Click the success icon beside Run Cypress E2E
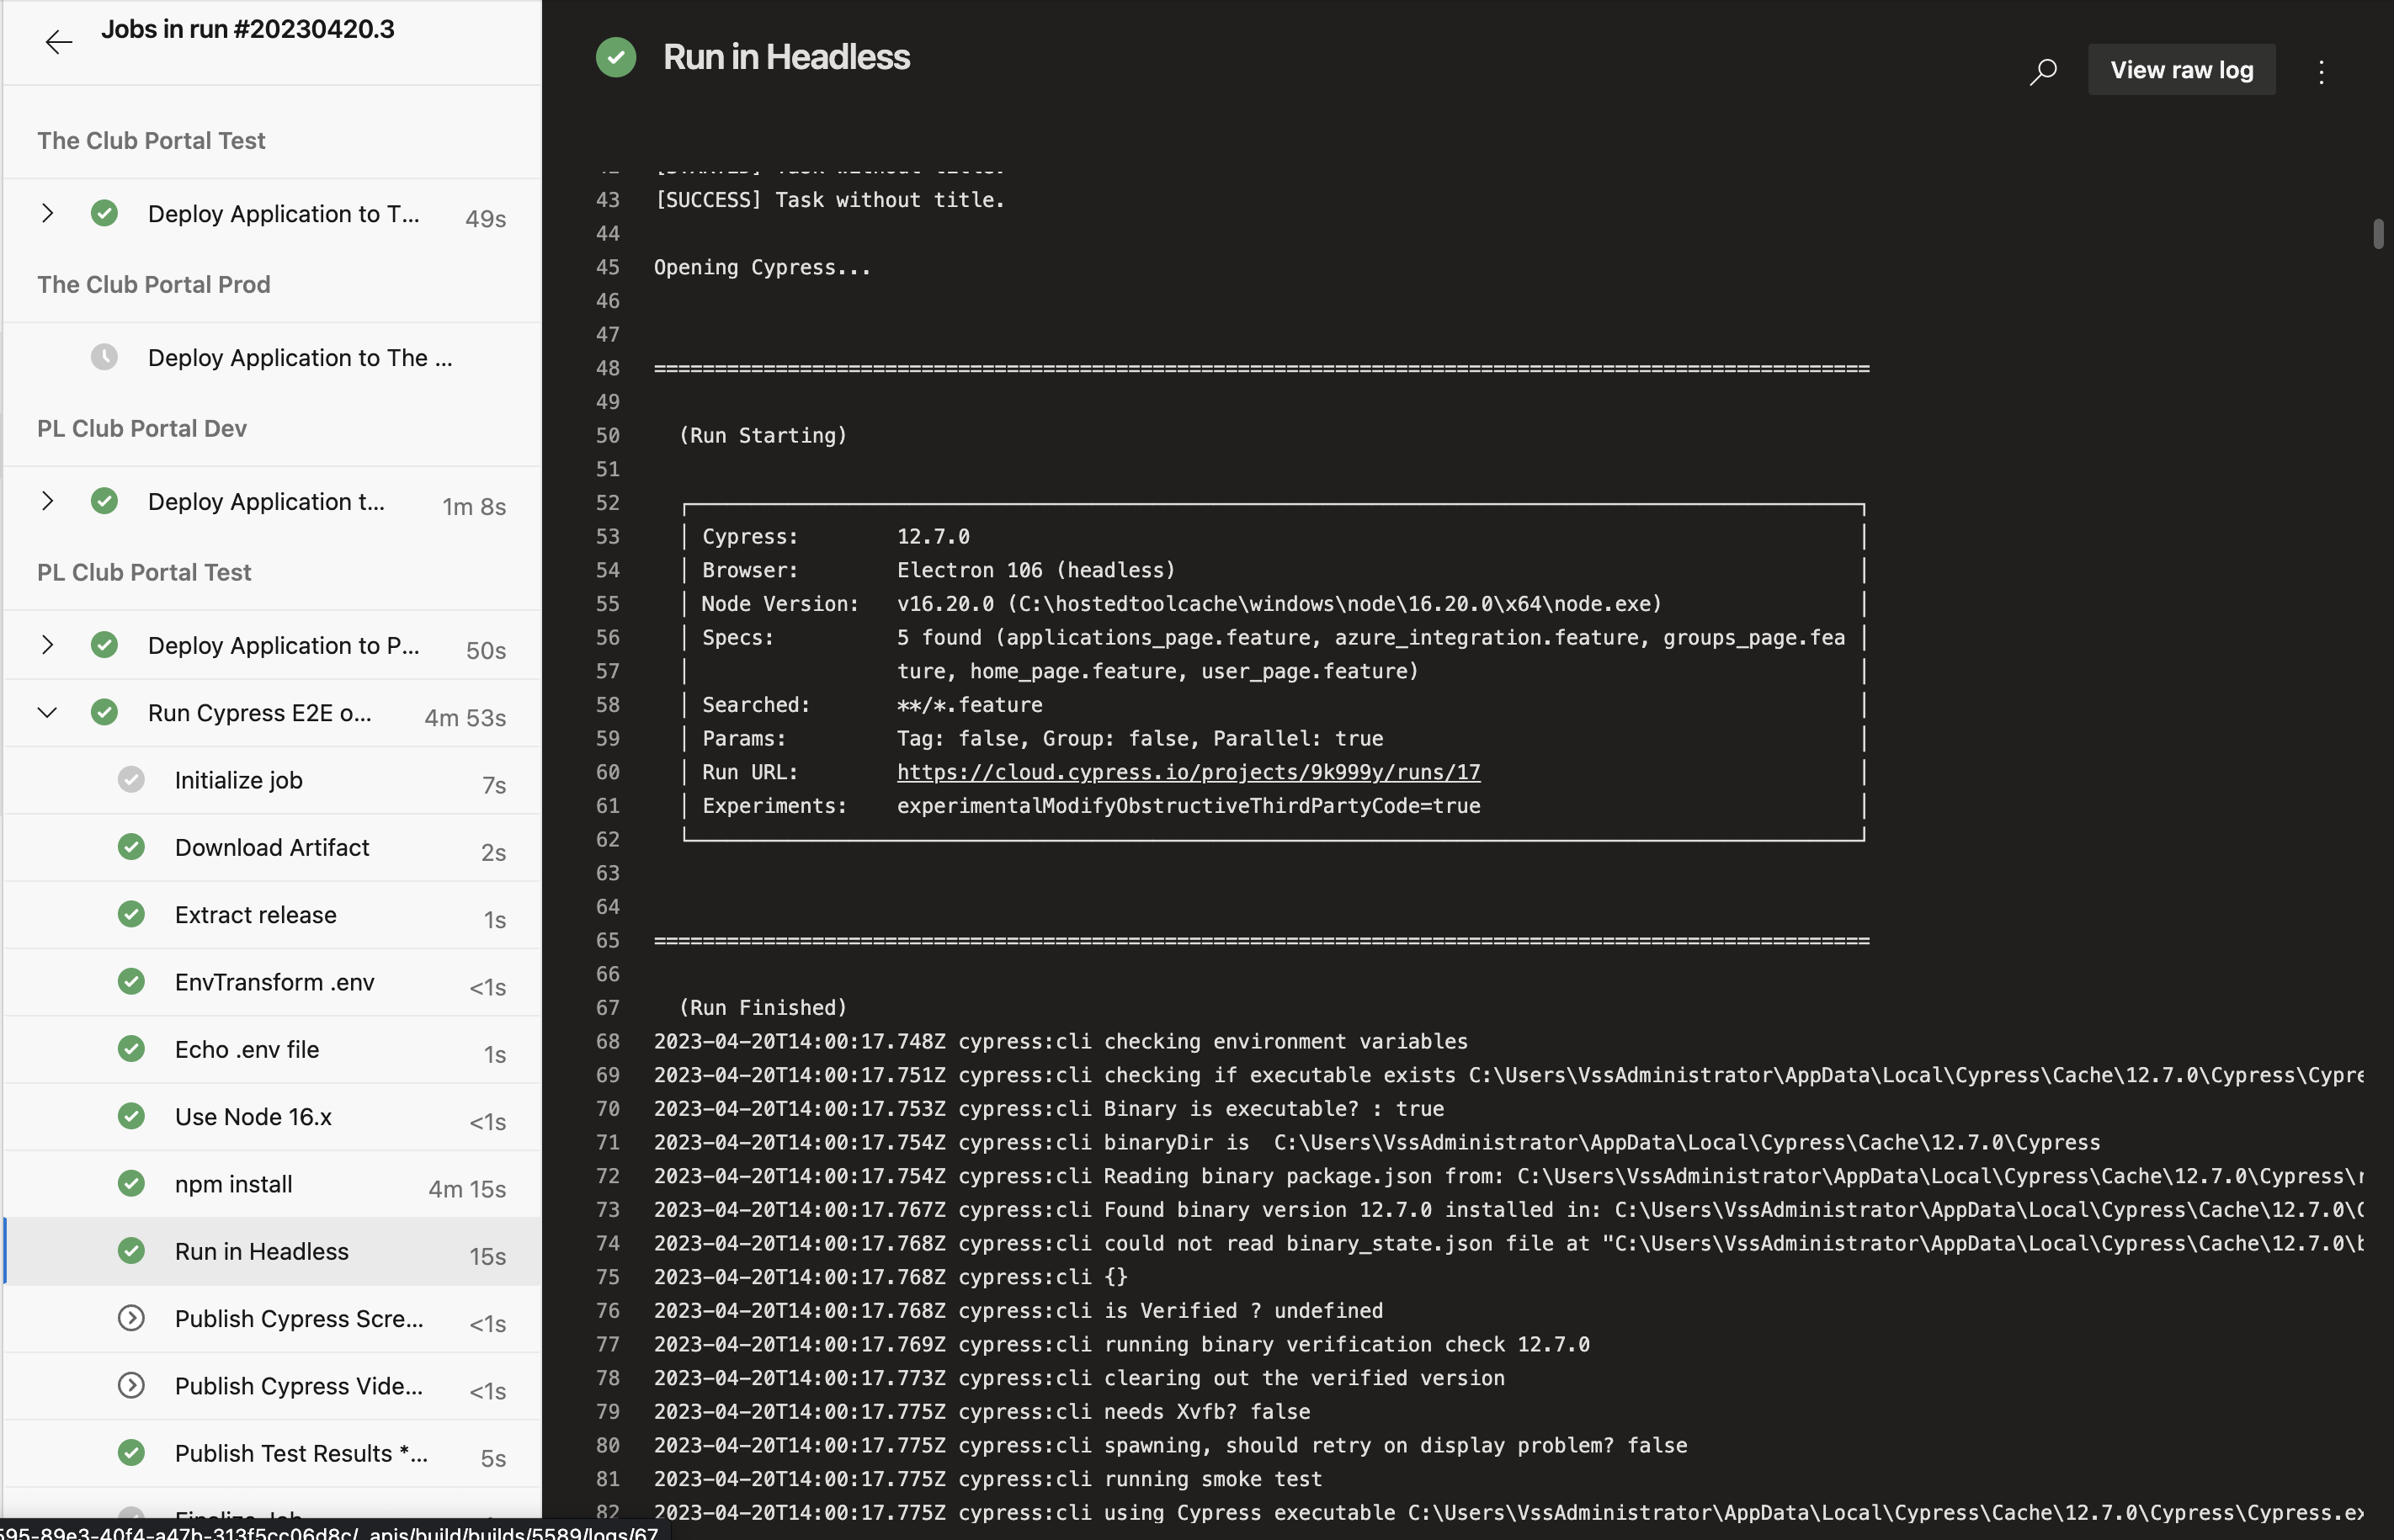Image resolution: width=2394 pixels, height=1540 pixels. tap(105, 712)
